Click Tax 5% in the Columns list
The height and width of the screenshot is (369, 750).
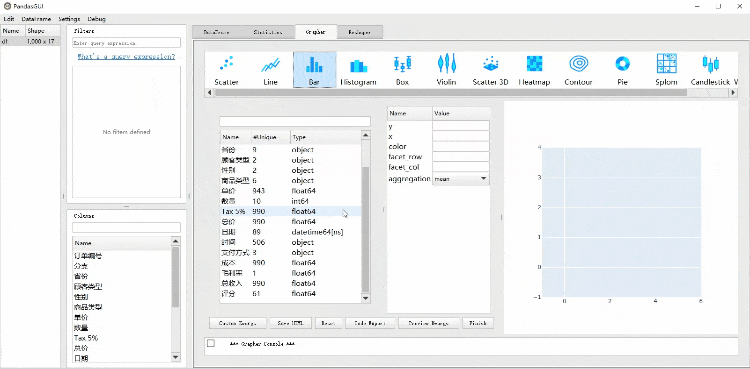tap(86, 338)
